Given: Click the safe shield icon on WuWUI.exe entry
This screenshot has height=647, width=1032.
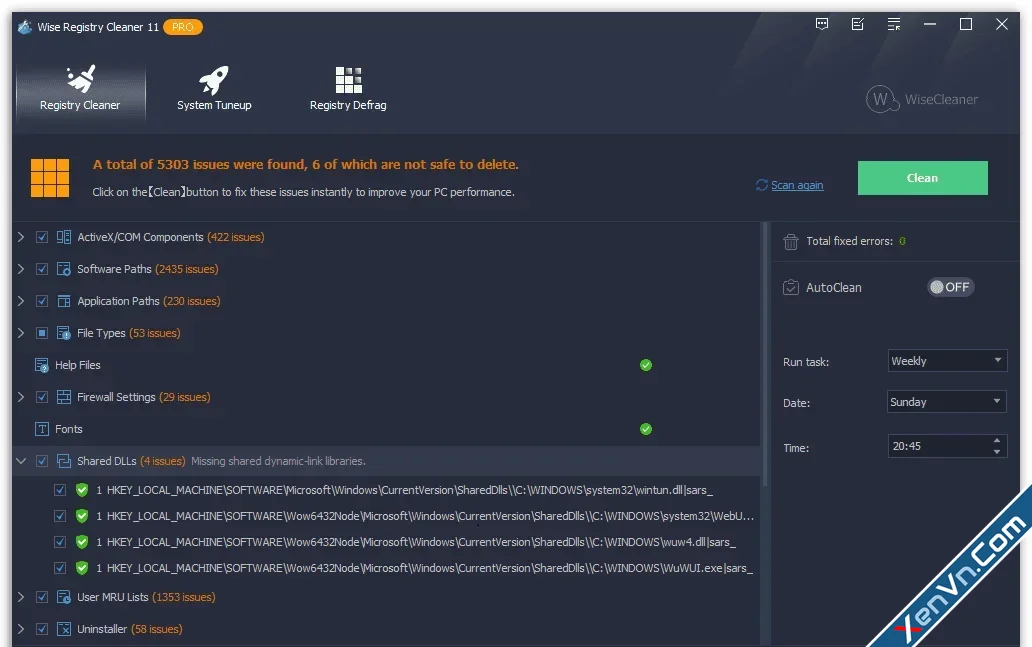Looking at the screenshot, I should click(82, 567).
